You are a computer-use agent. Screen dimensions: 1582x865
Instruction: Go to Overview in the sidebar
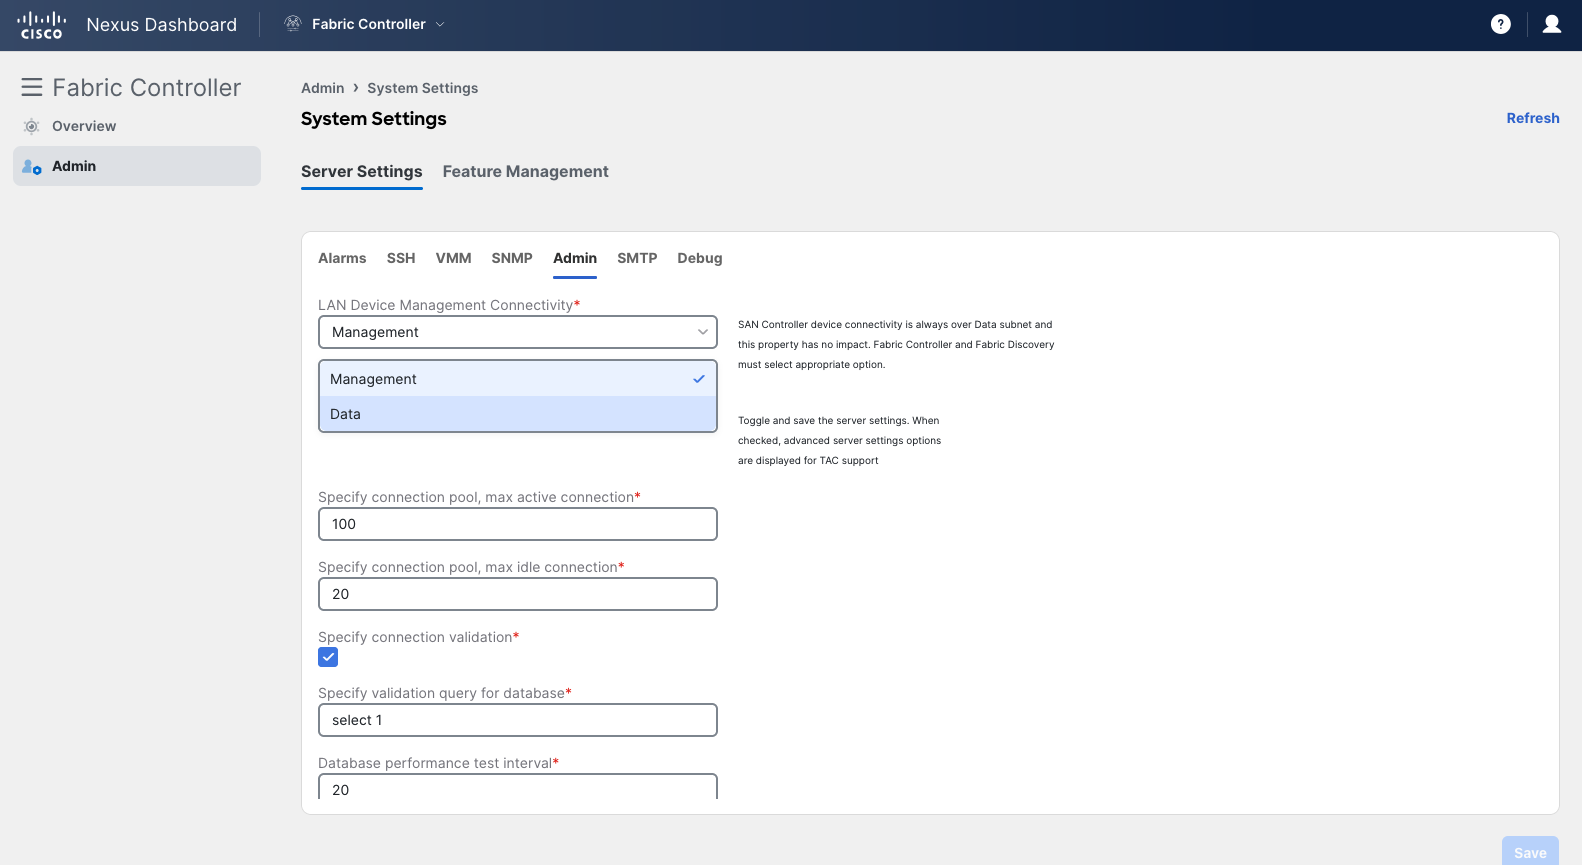pos(84,126)
